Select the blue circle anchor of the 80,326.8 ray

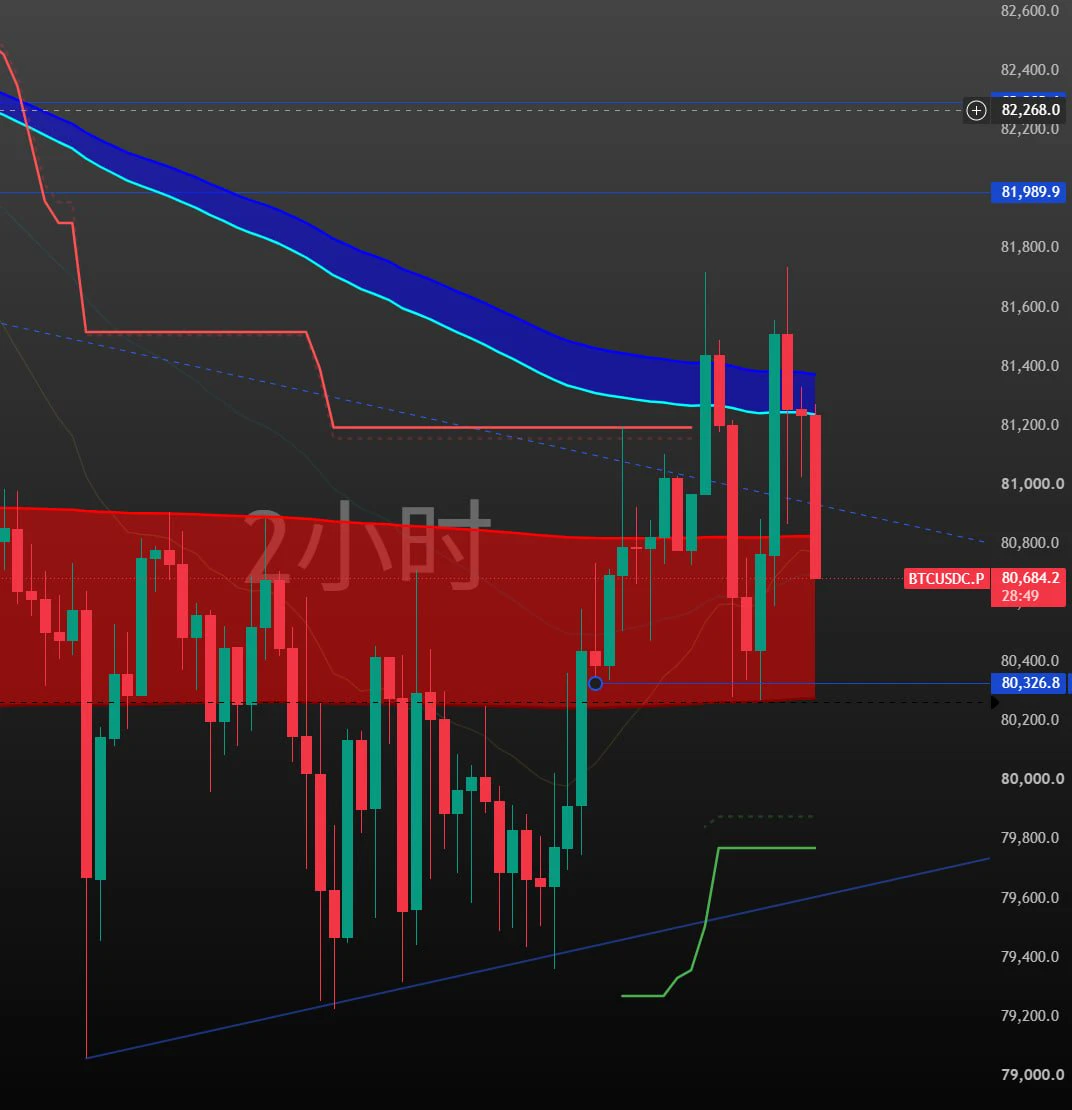click(x=595, y=683)
